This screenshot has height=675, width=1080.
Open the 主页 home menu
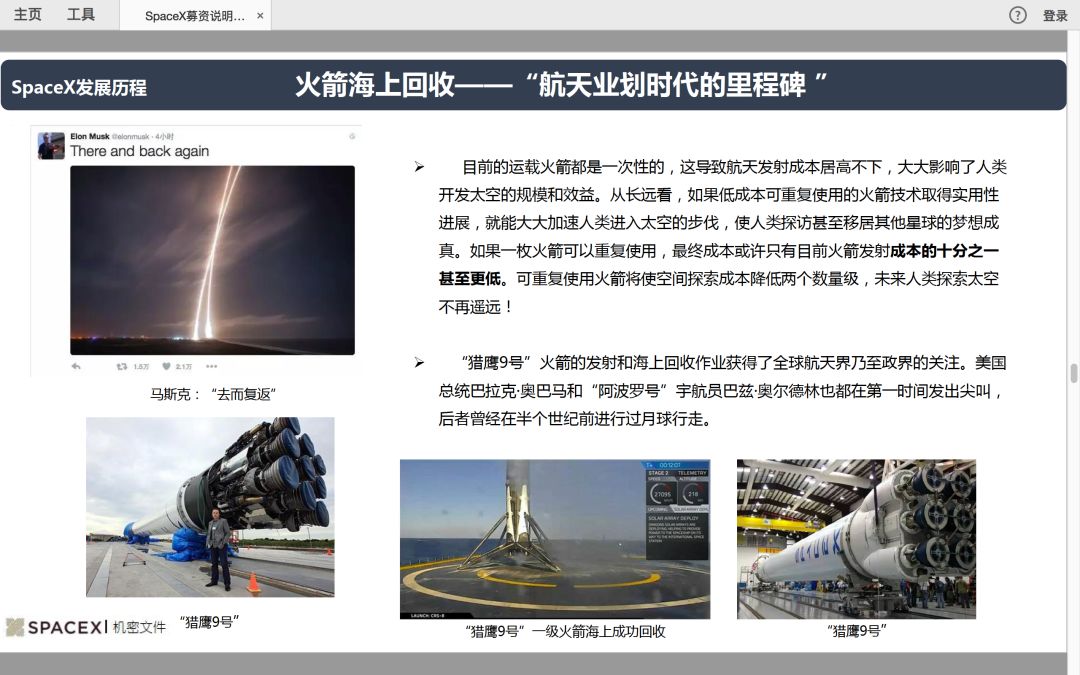[x=28, y=14]
